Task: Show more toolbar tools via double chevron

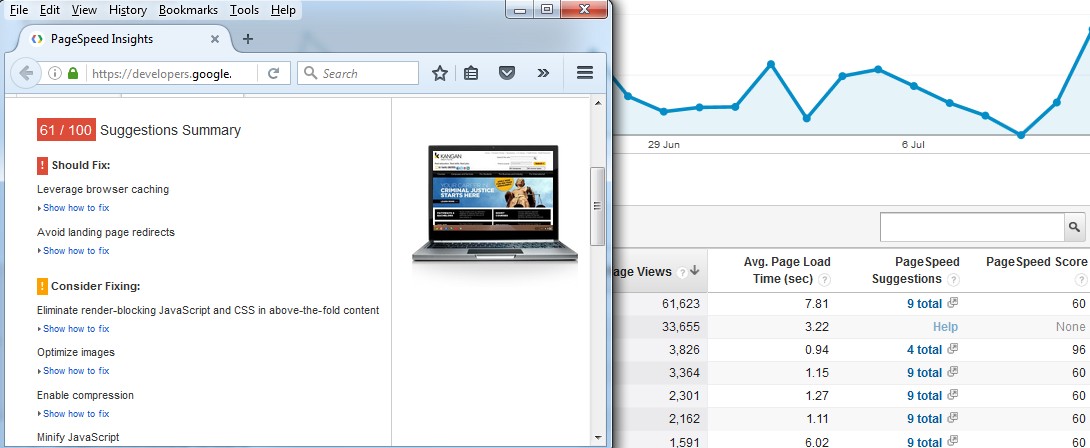Action: click(543, 73)
